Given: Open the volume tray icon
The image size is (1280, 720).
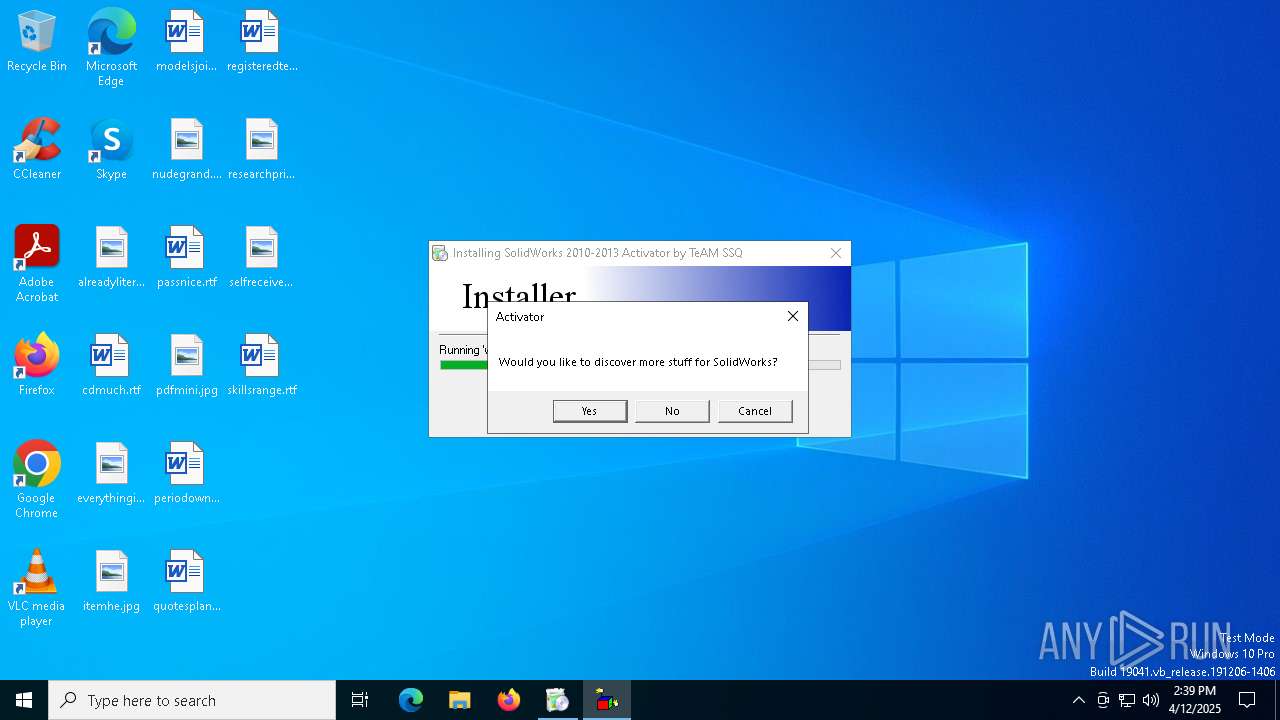Looking at the screenshot, I should coord(1151,700).
